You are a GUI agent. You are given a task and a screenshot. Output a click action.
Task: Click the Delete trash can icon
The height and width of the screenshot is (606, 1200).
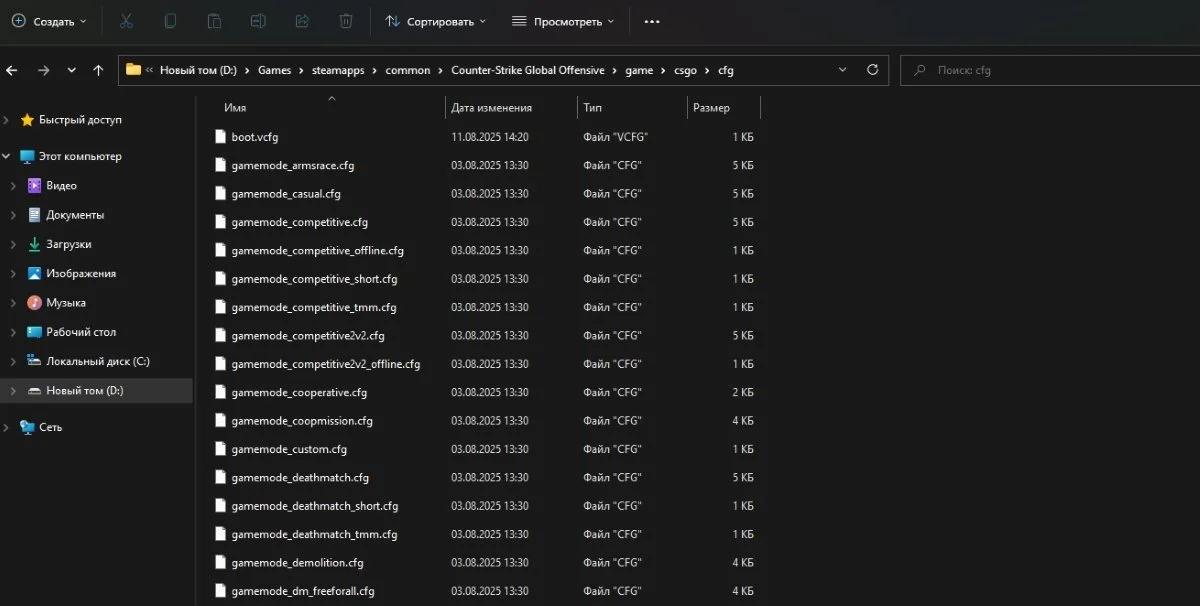click(x=346, y=21)
